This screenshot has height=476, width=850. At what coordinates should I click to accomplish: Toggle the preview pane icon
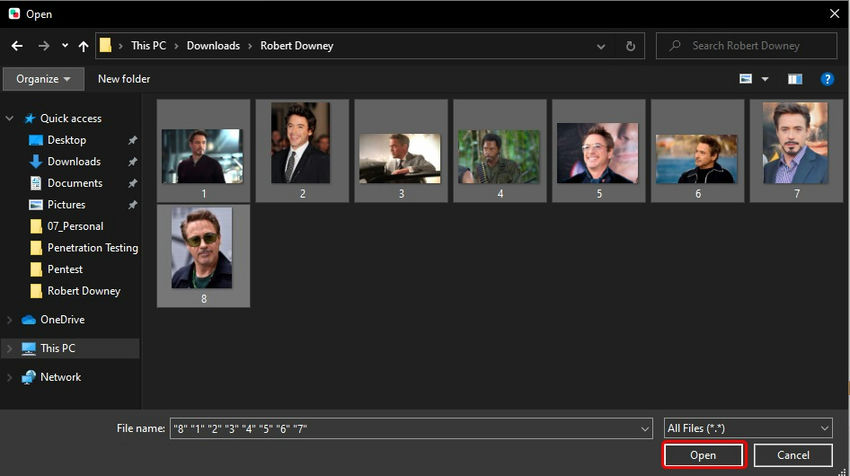pyautogui.click(x=795, y=78)
